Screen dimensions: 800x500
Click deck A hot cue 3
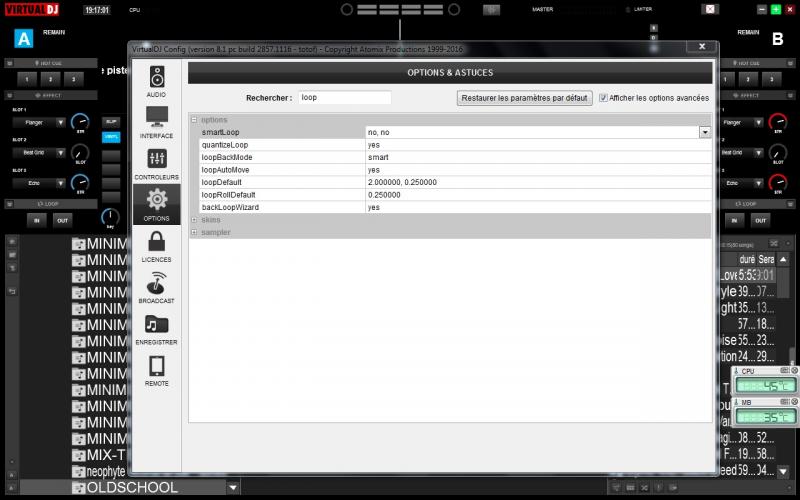73,79
